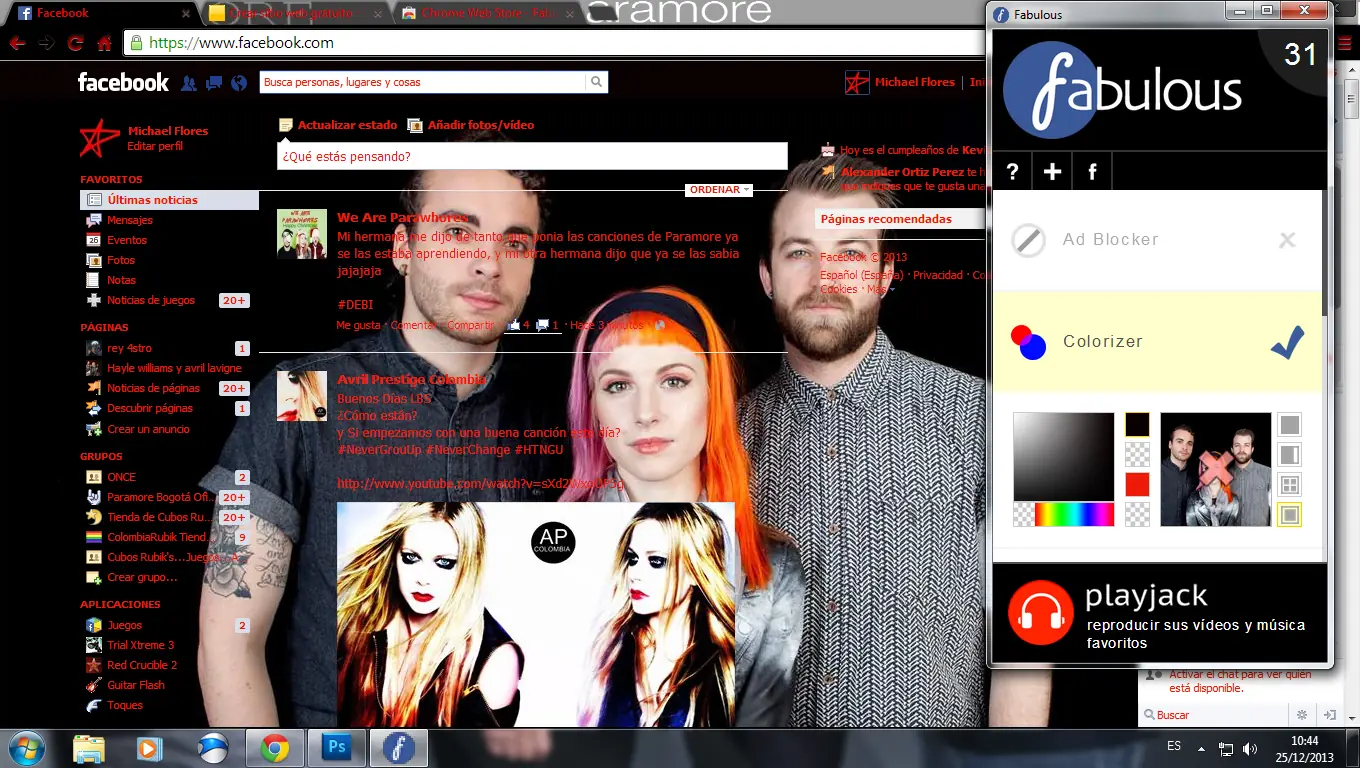Select the black color swatch
This screenshot has height=768, width=1360.
pos(1137,425)
